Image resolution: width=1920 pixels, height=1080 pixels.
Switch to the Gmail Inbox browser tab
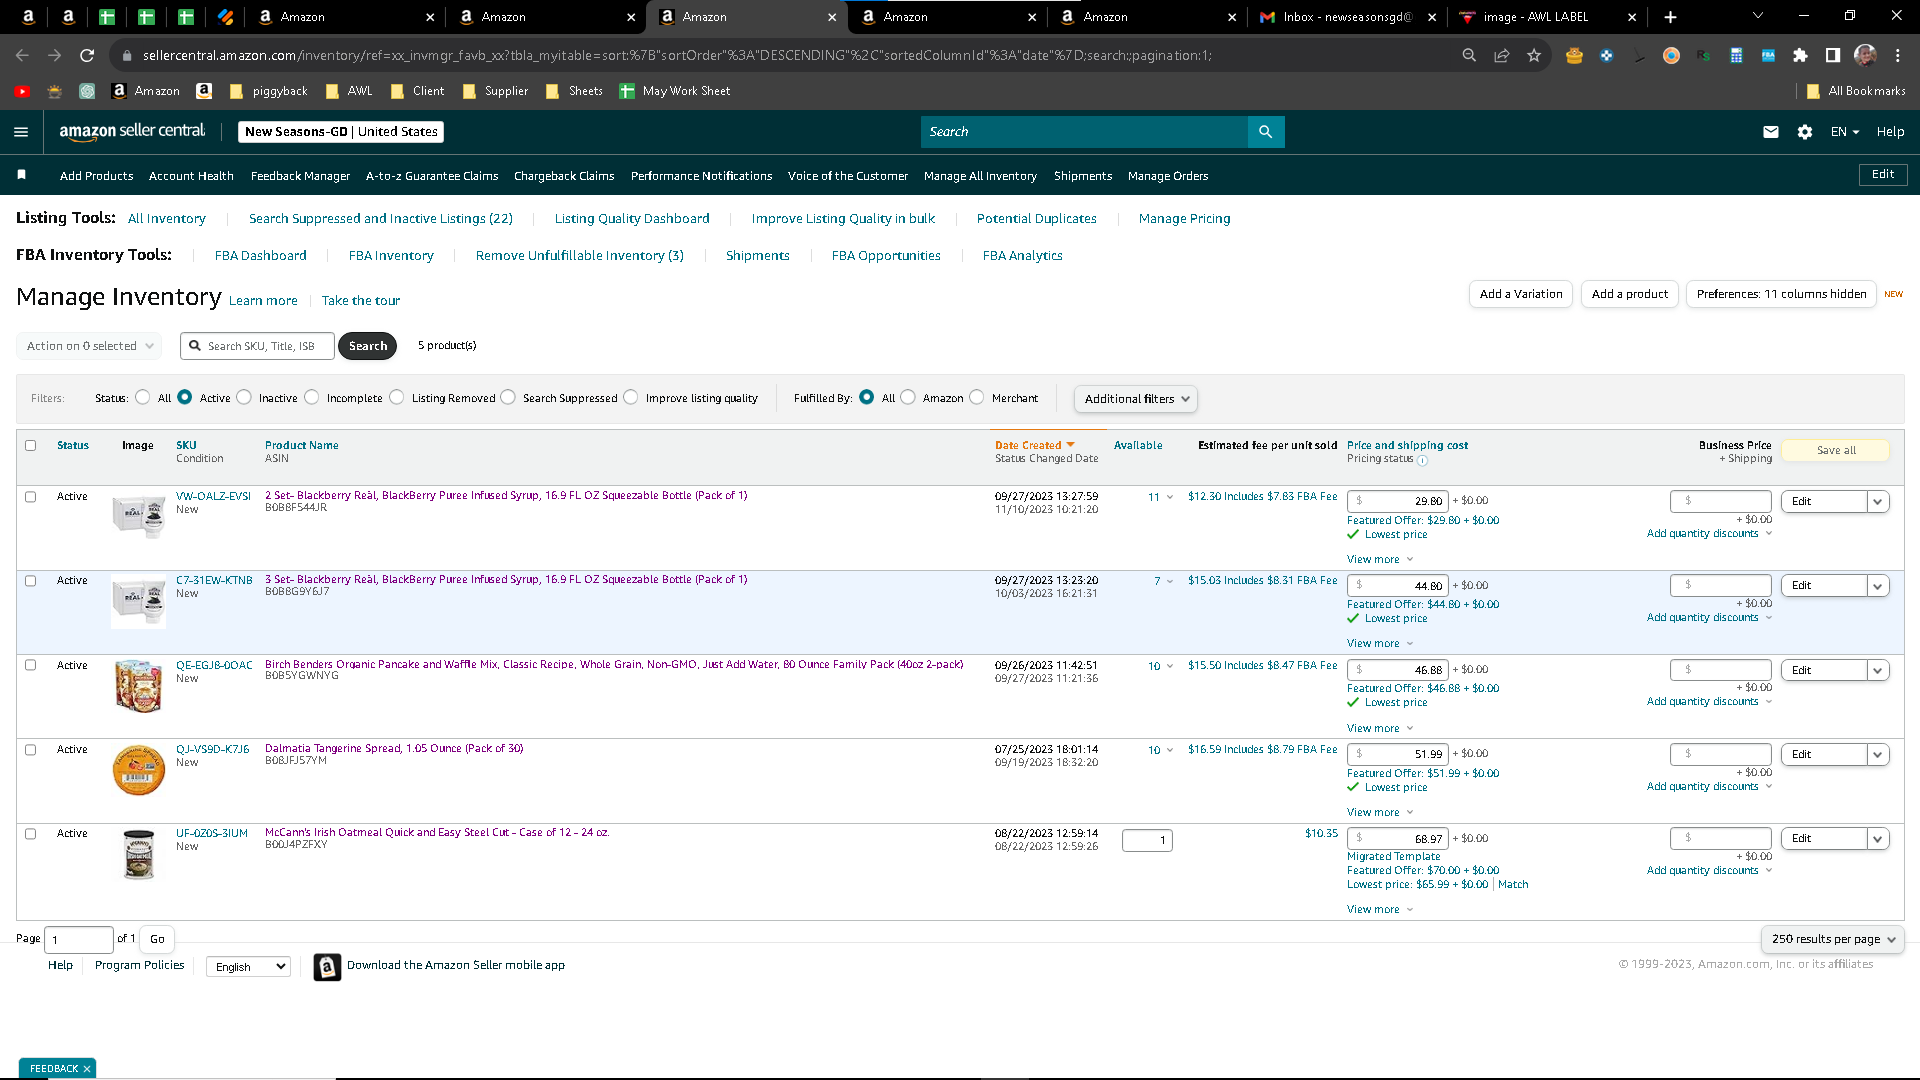(x=1346, y=17)
